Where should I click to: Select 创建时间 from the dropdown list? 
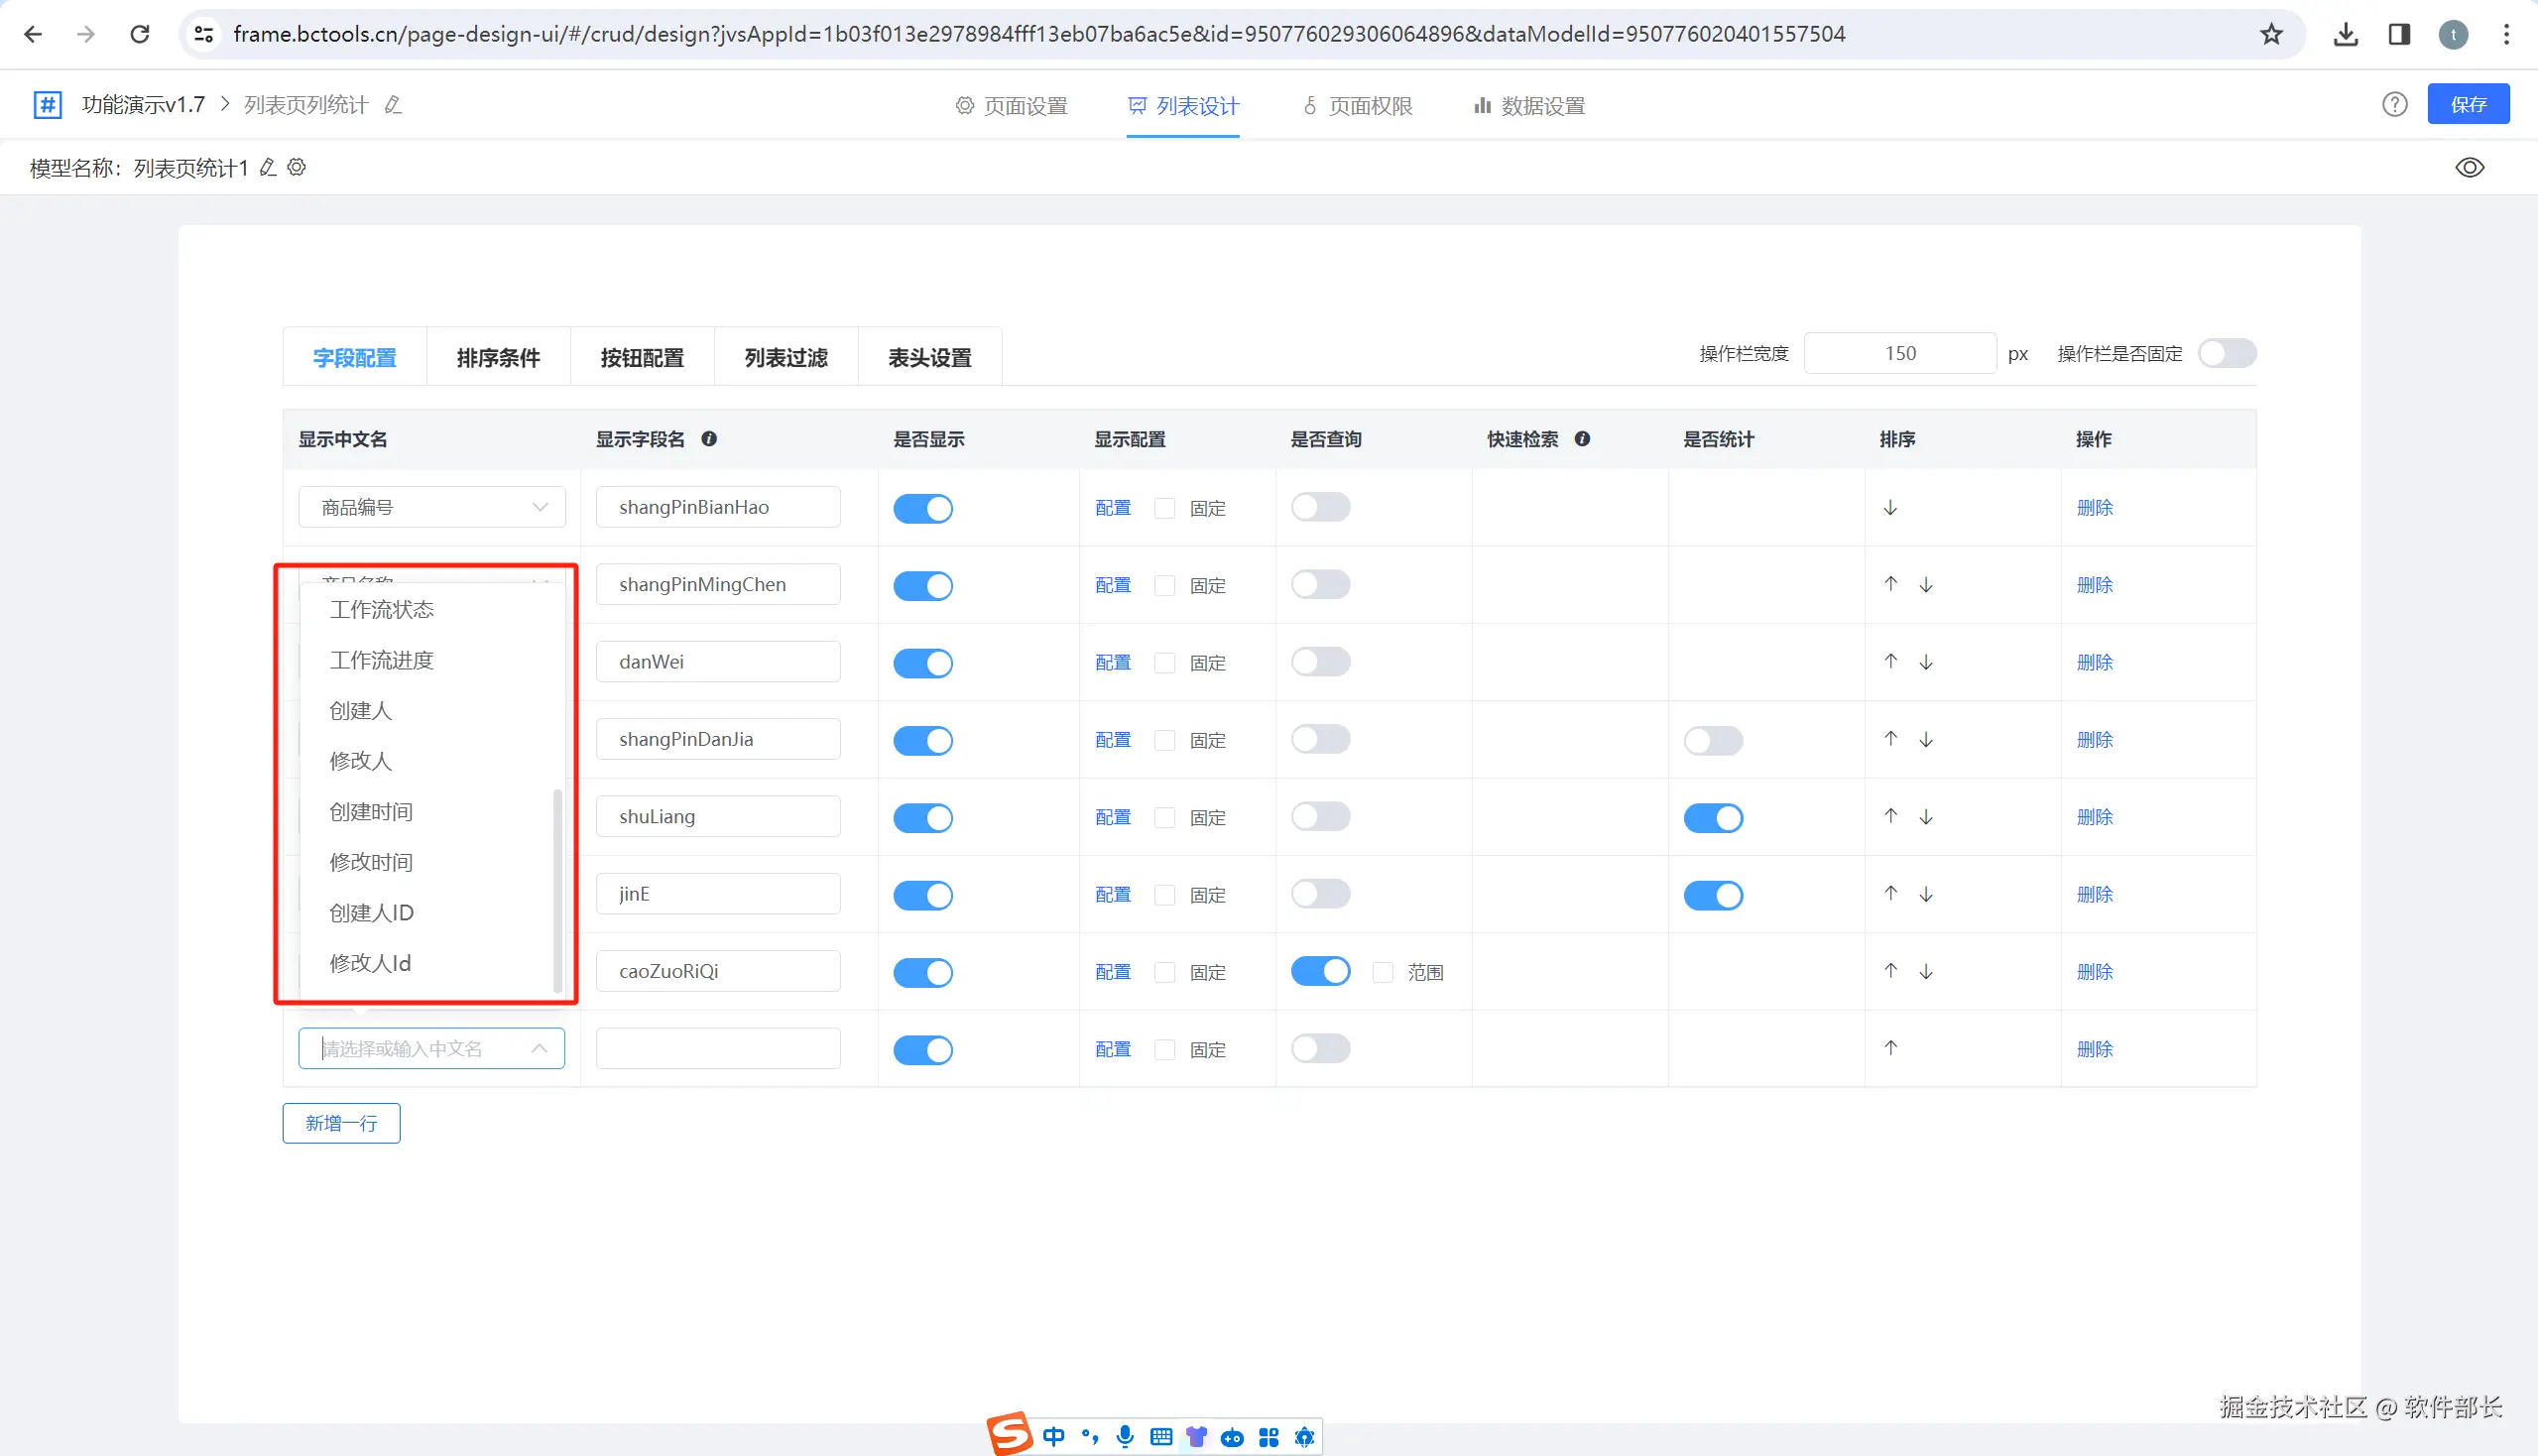[x=371, y=812]
